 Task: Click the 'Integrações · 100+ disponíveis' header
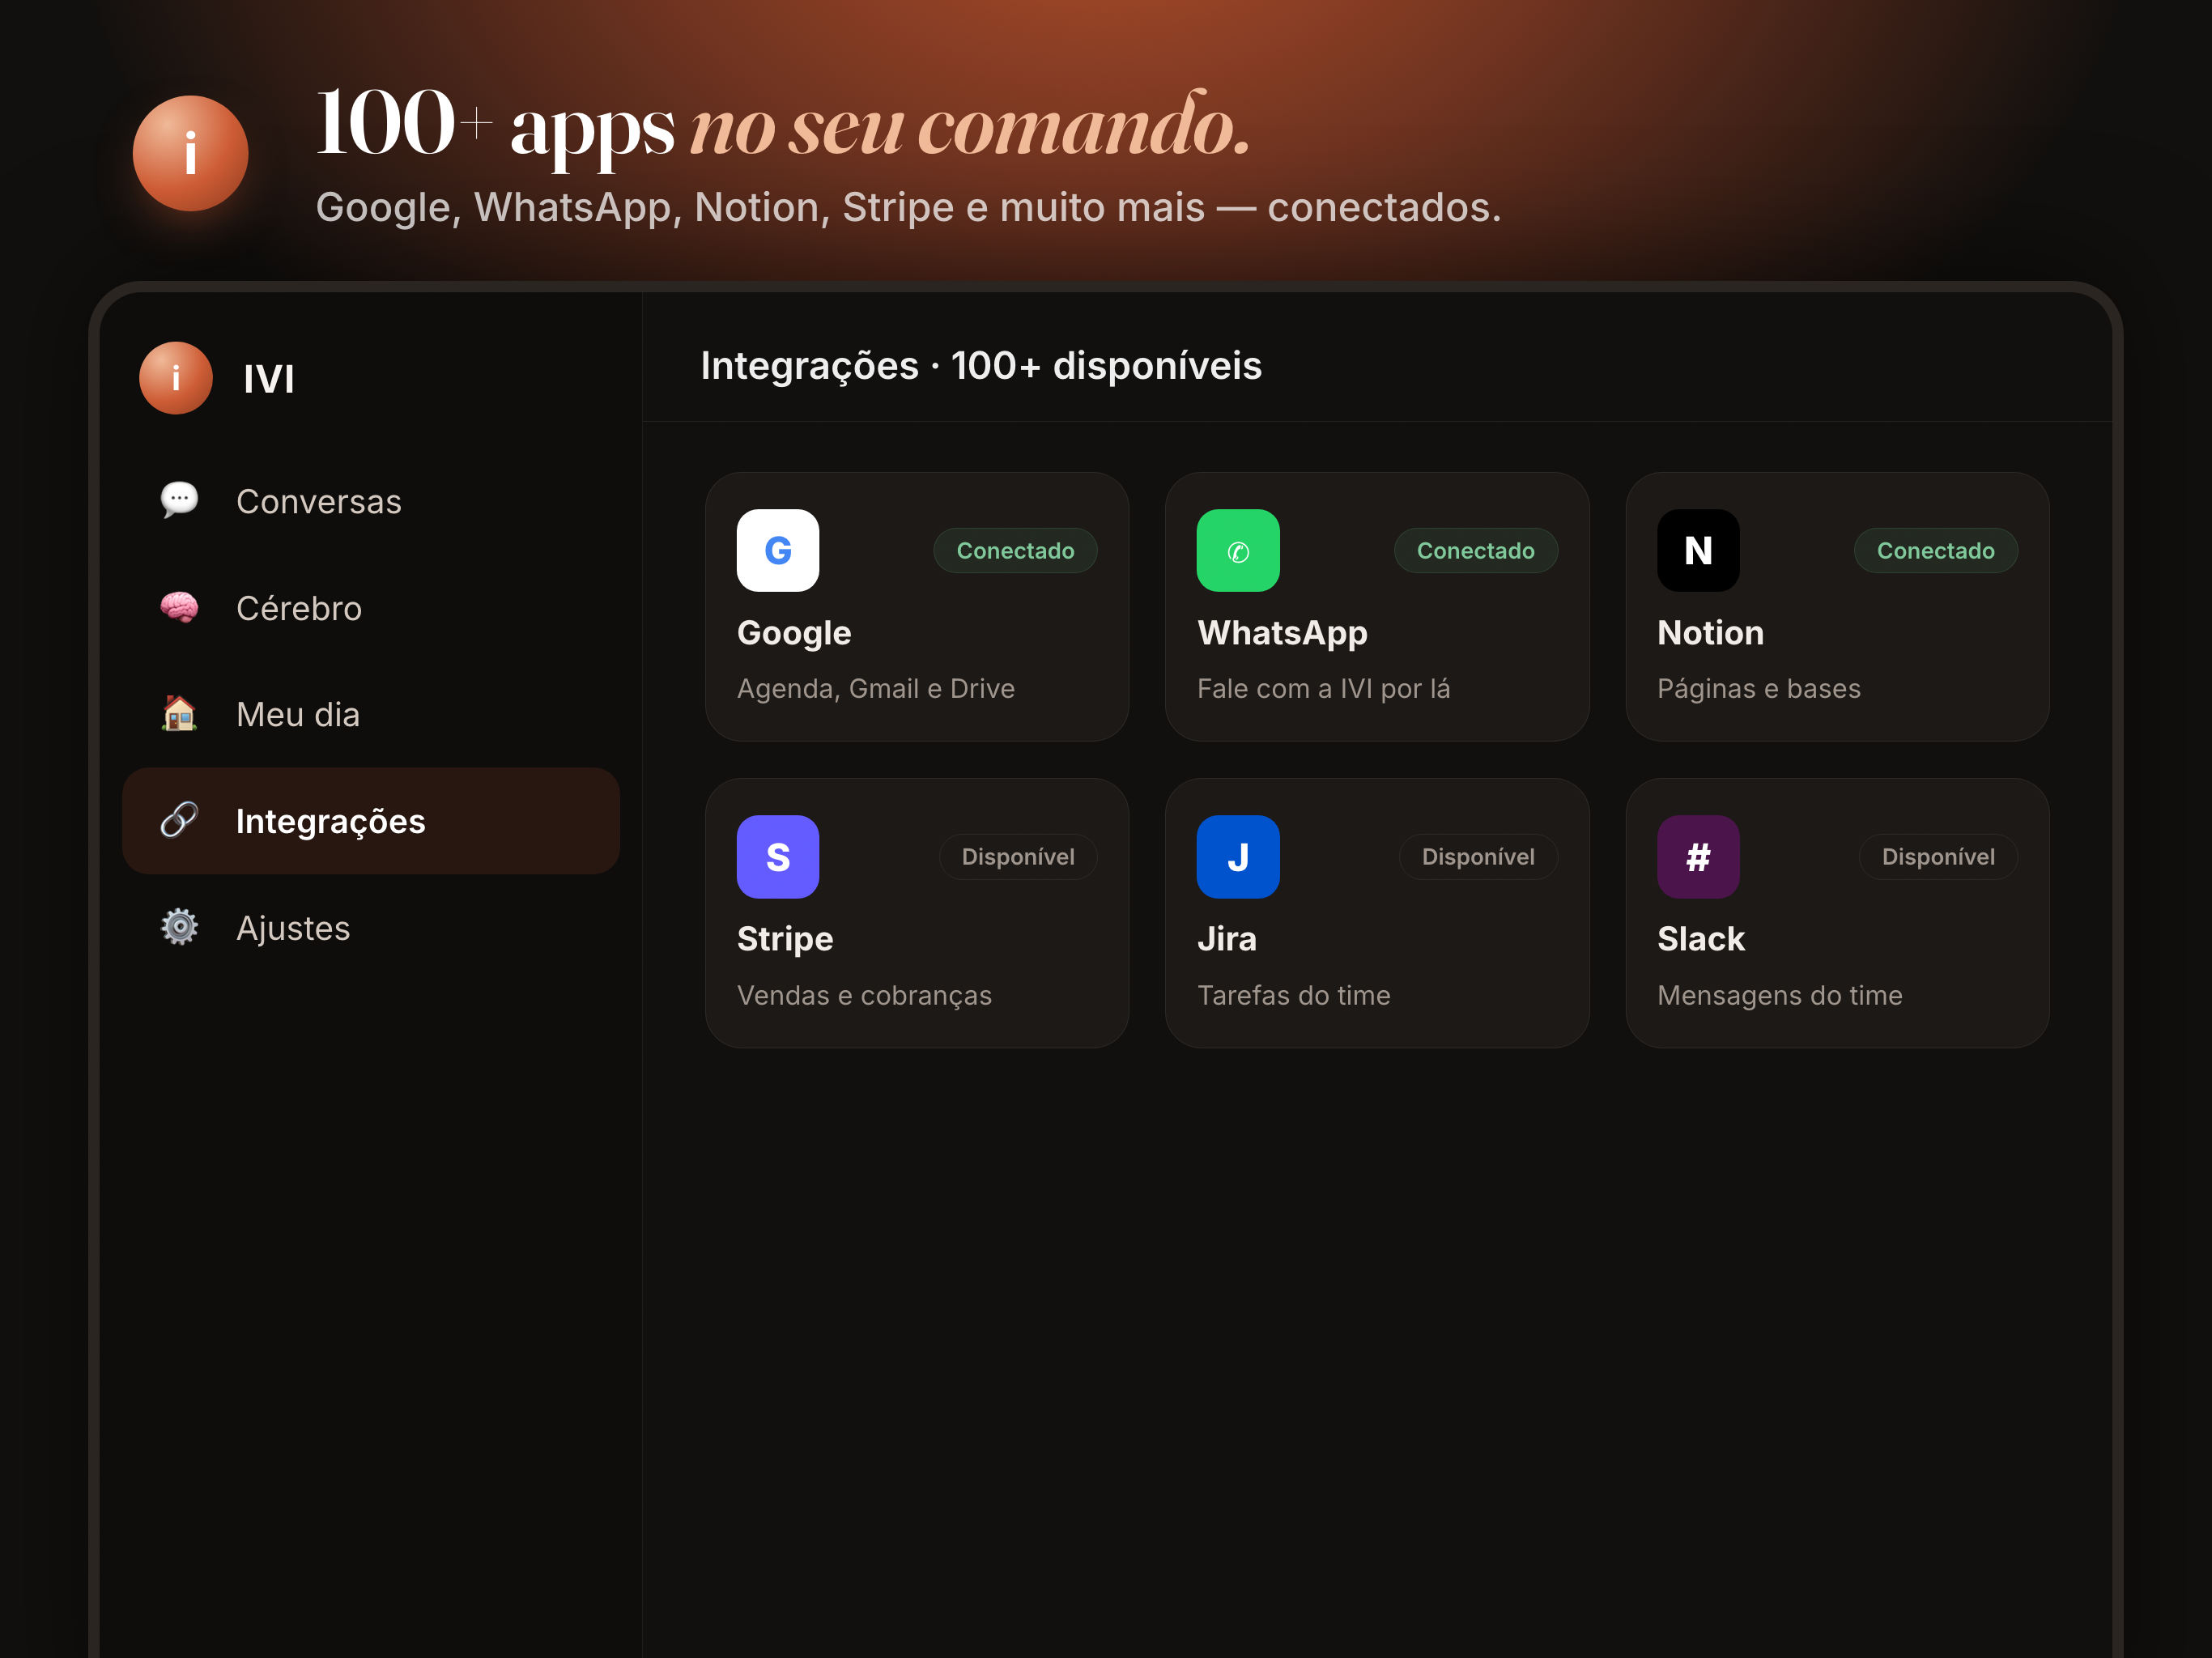pos(981,366)
